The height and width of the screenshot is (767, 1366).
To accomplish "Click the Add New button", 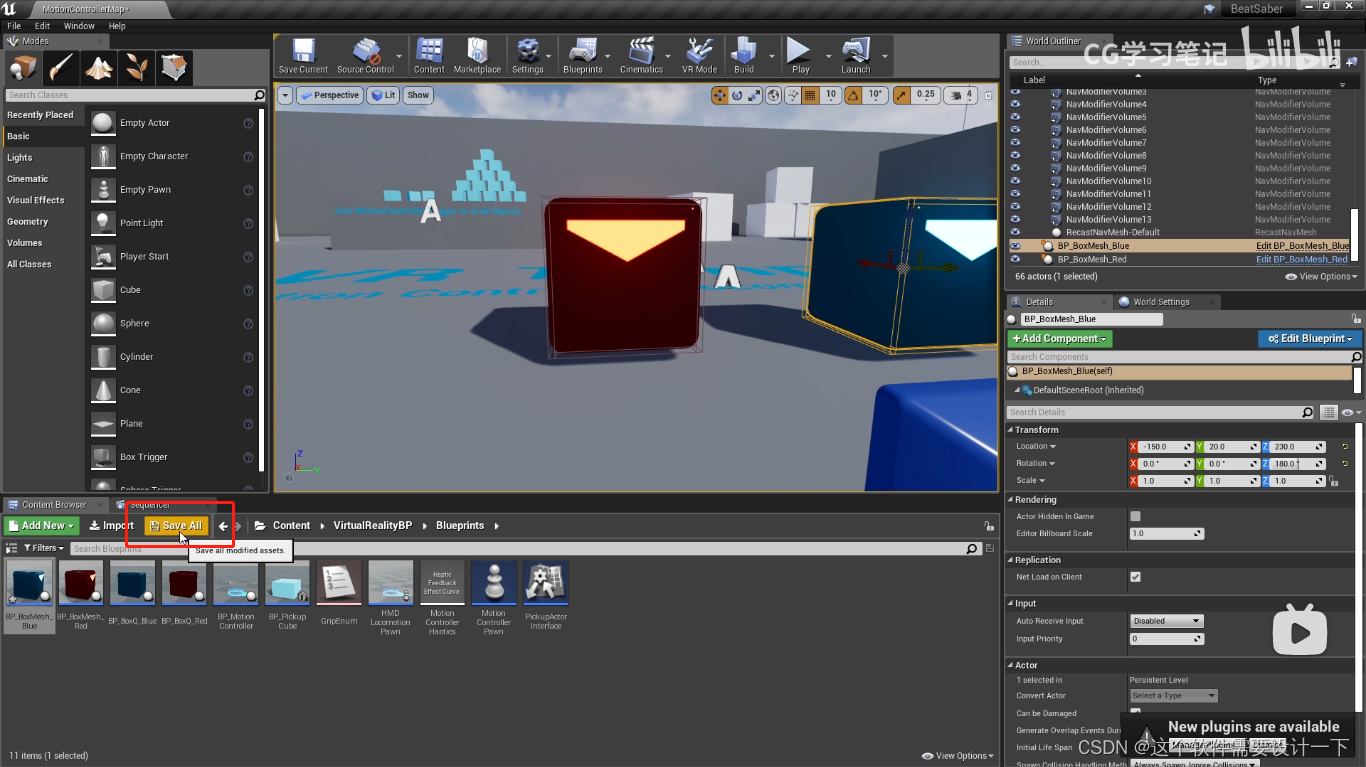I will 41,525.
